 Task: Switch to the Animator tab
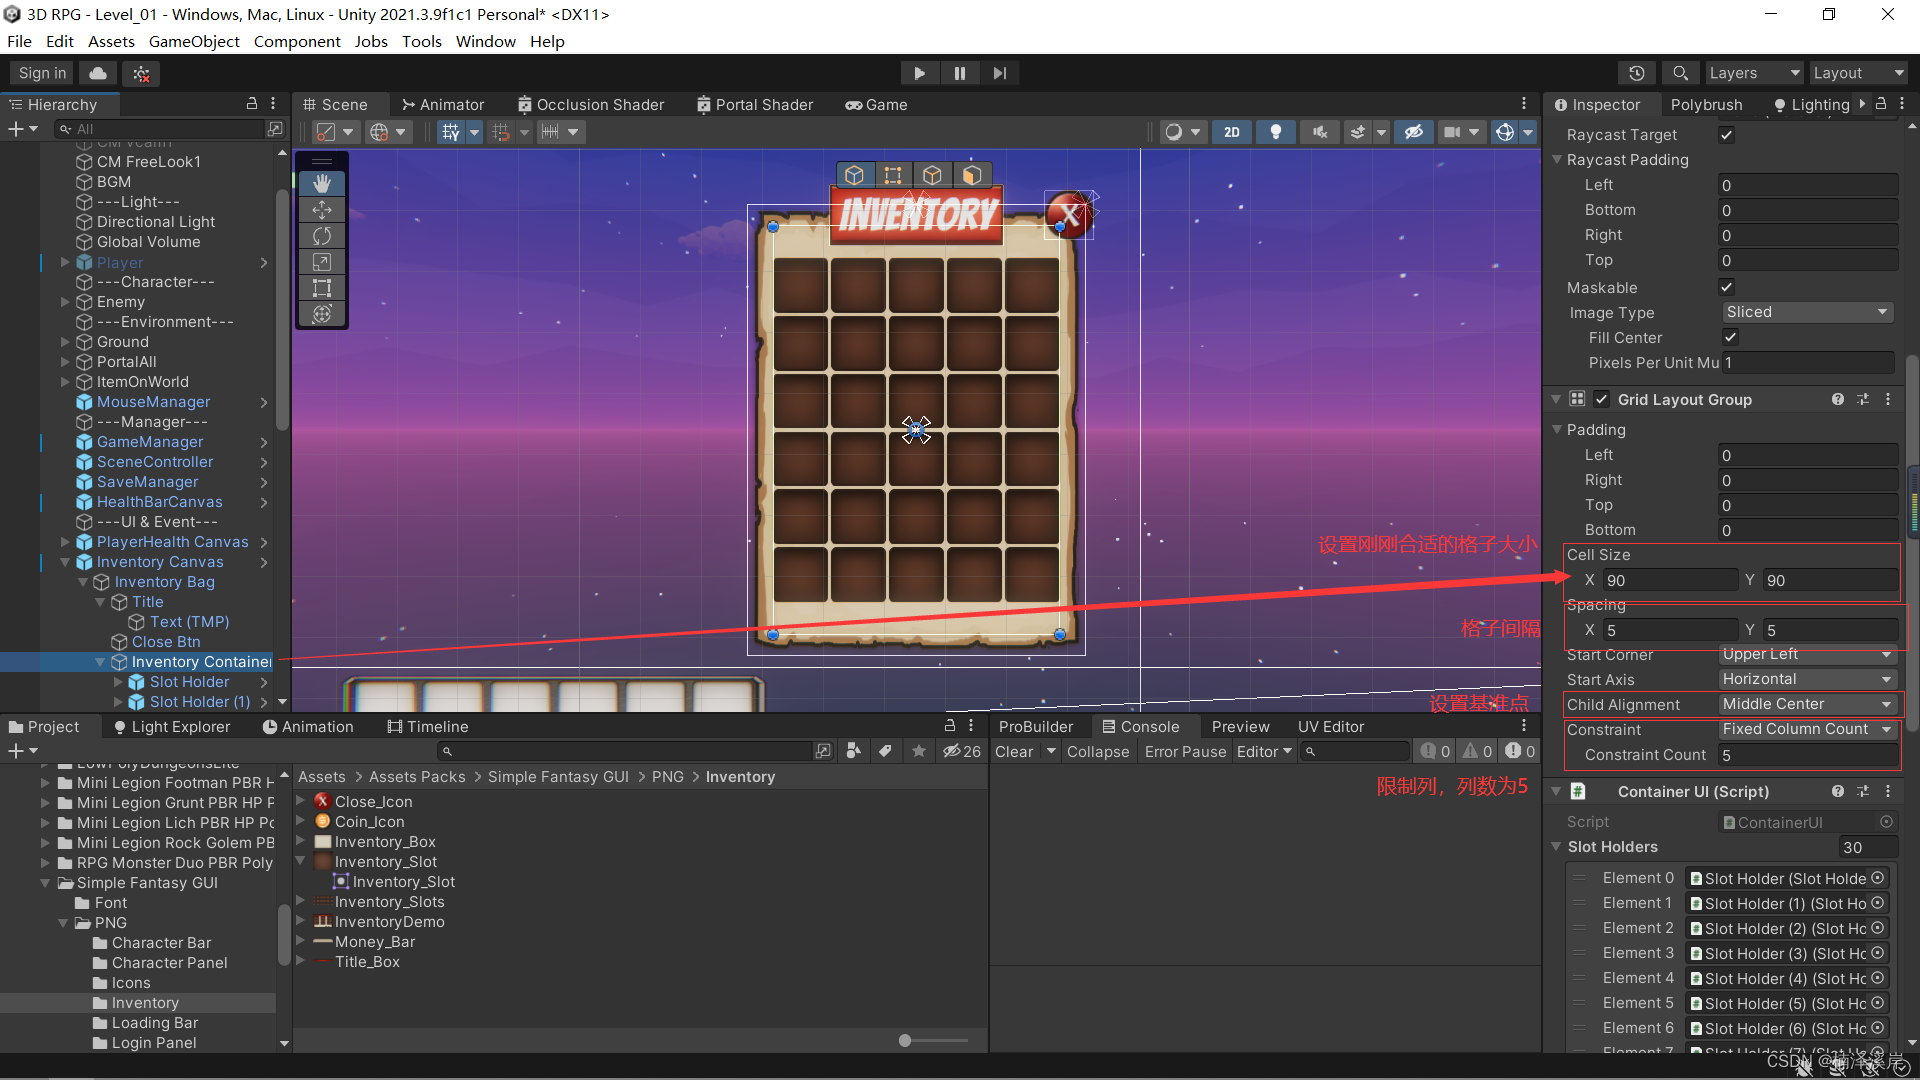click(x=443, y=104)
